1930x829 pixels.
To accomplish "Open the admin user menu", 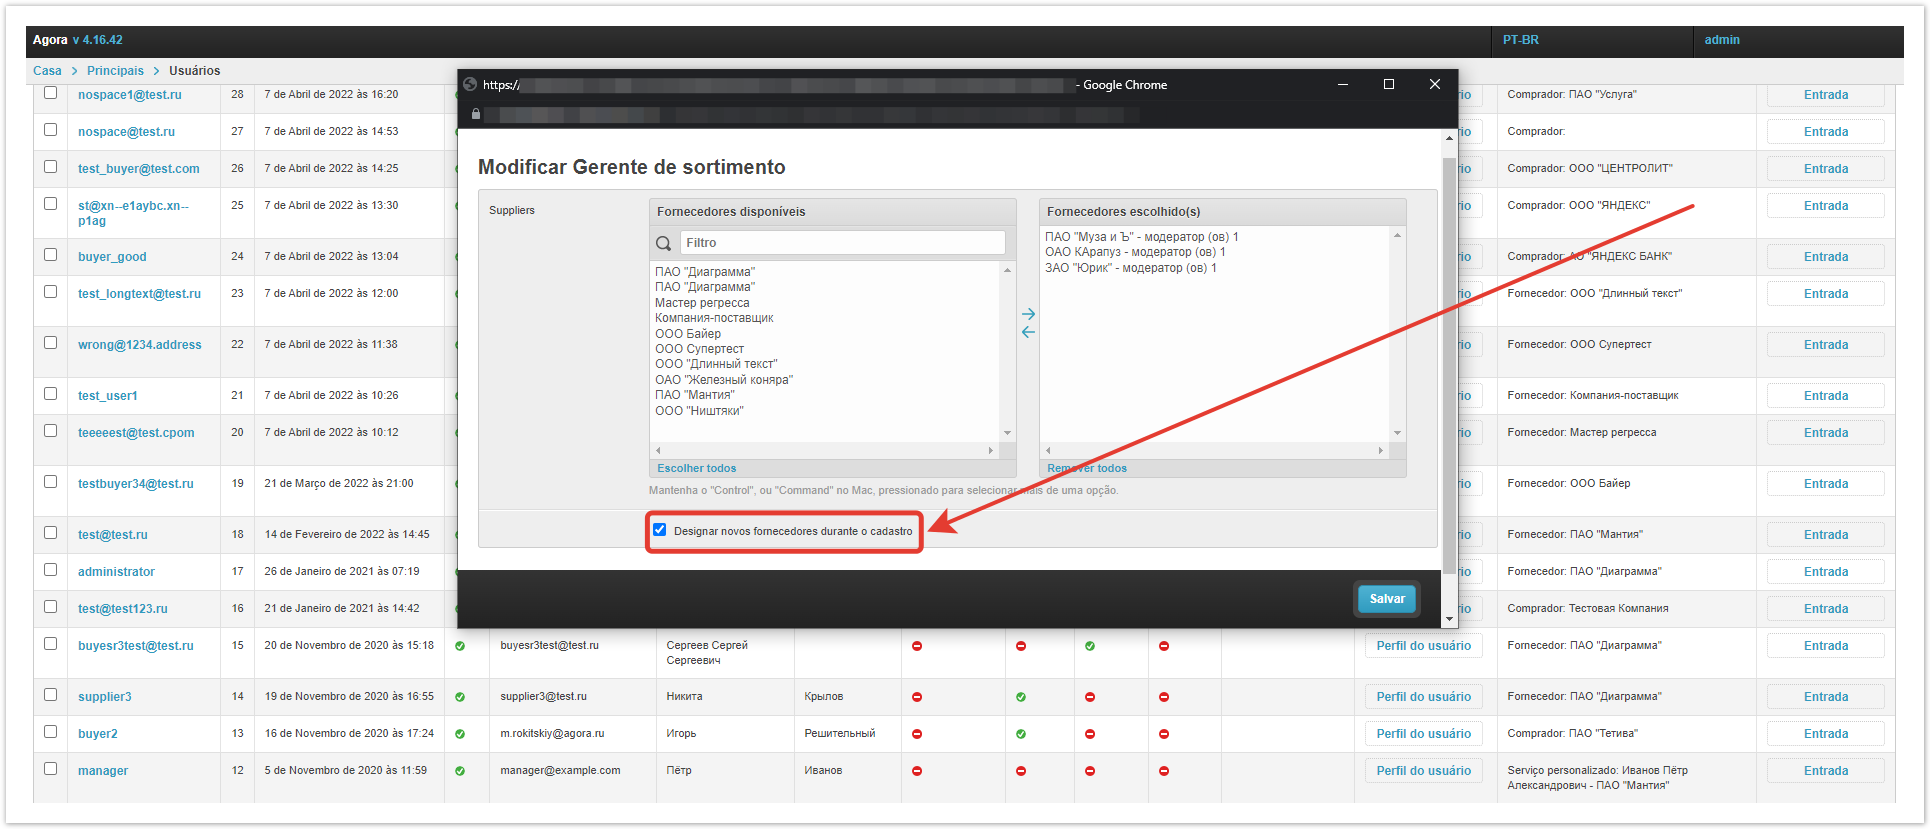I will pos(1721,40).
